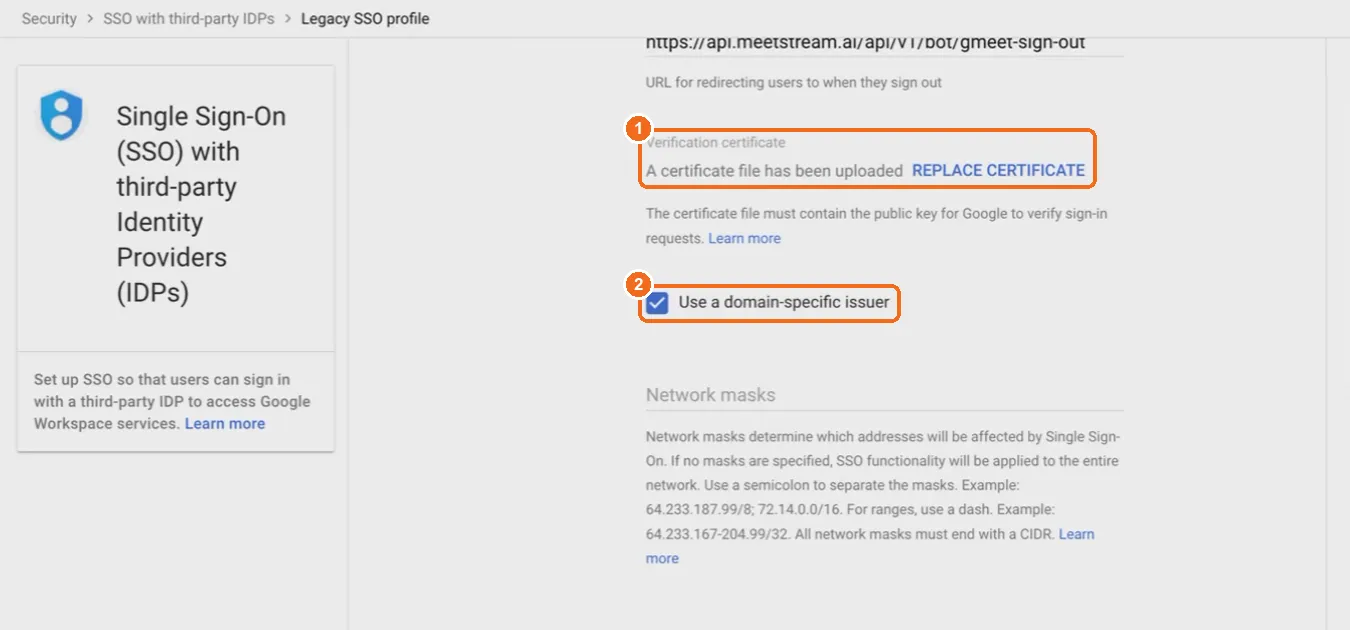
Task: Open the Security breadcrumb
Action: pyautogui.click(x=49, y=19)
